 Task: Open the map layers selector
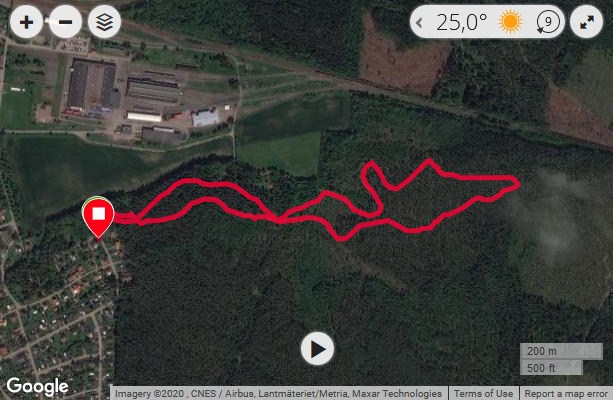click(x=104, y=22)
